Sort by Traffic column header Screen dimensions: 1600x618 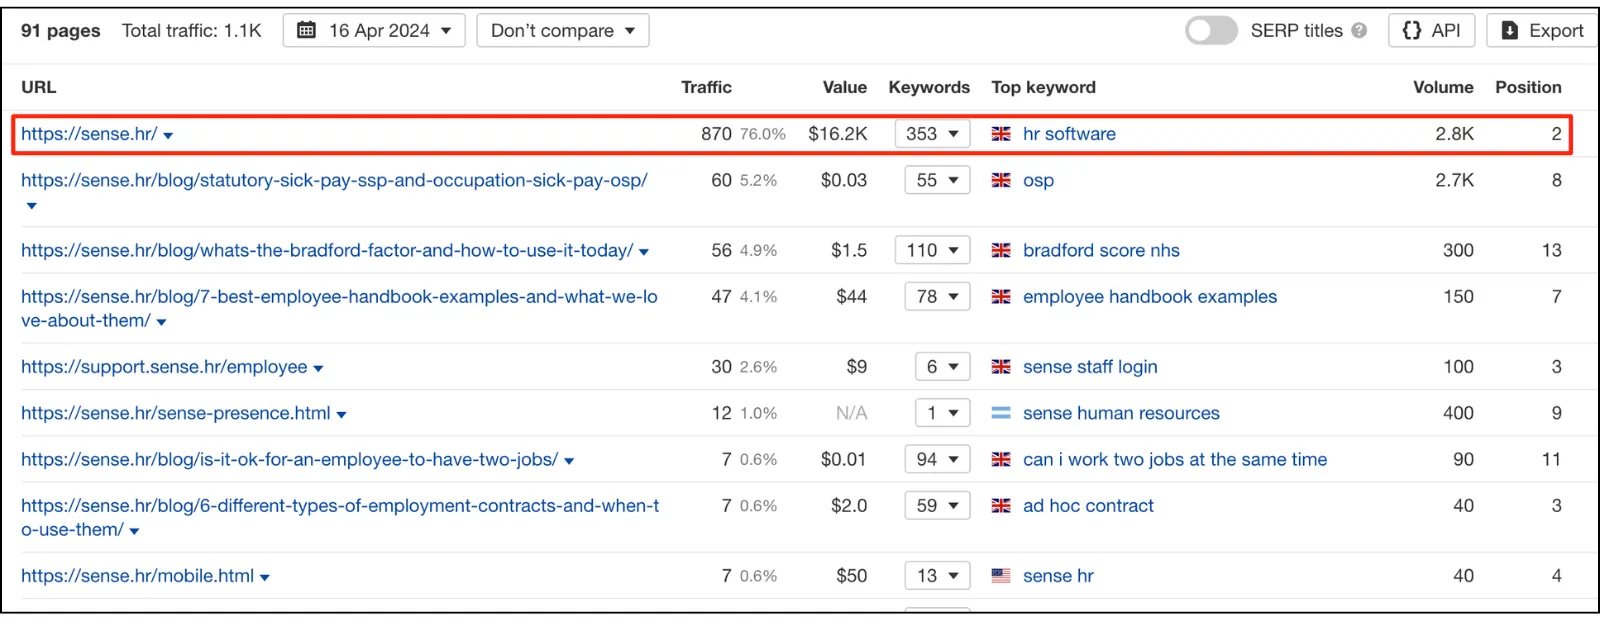[x=706, y=87]
